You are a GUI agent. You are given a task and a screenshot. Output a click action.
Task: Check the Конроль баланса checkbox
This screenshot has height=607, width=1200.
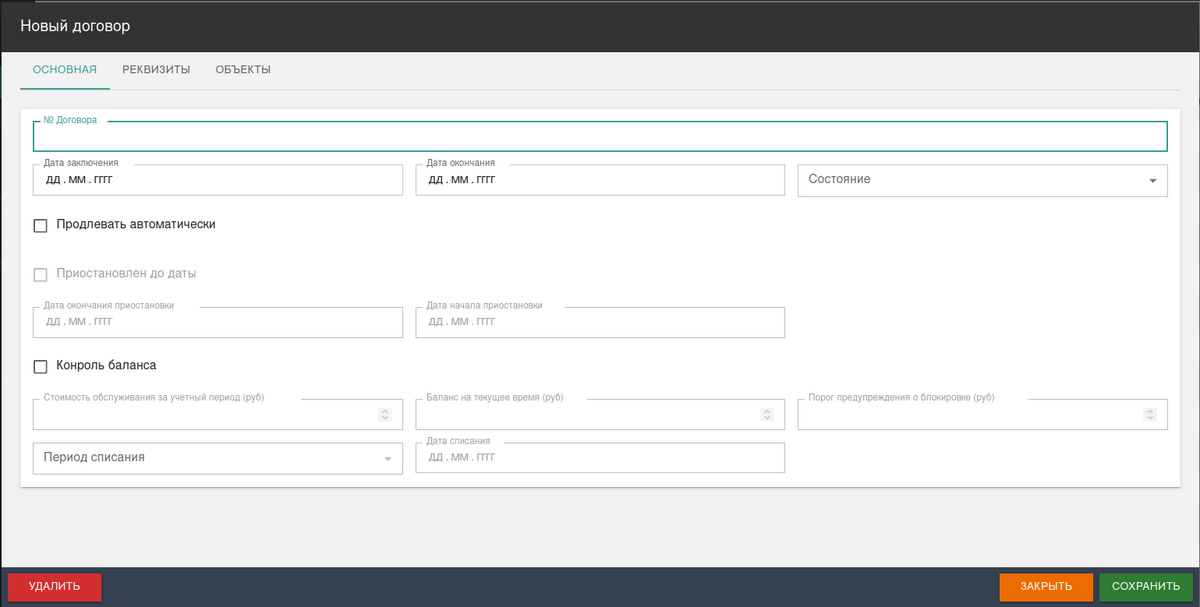point(41,366)
